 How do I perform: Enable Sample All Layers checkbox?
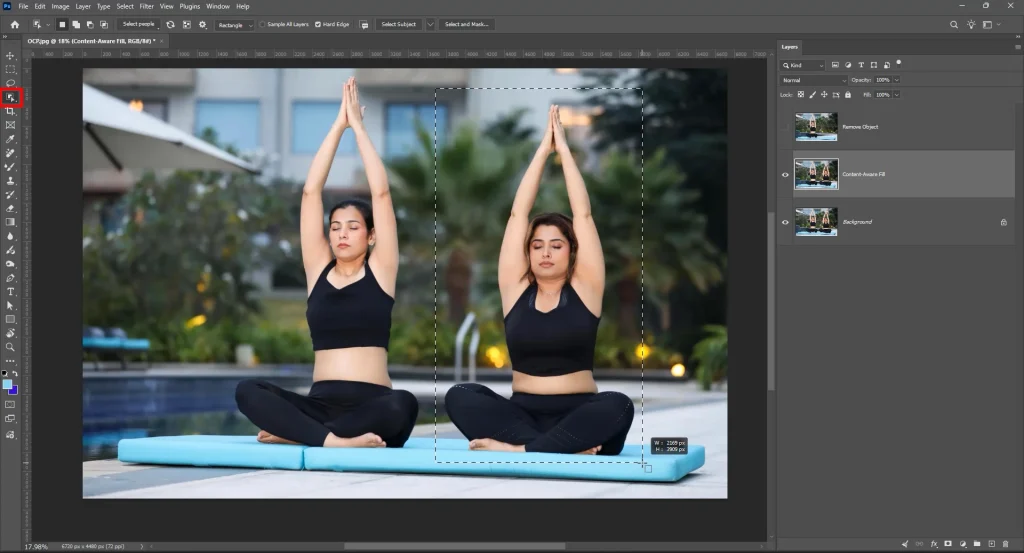tap(263, 25)
